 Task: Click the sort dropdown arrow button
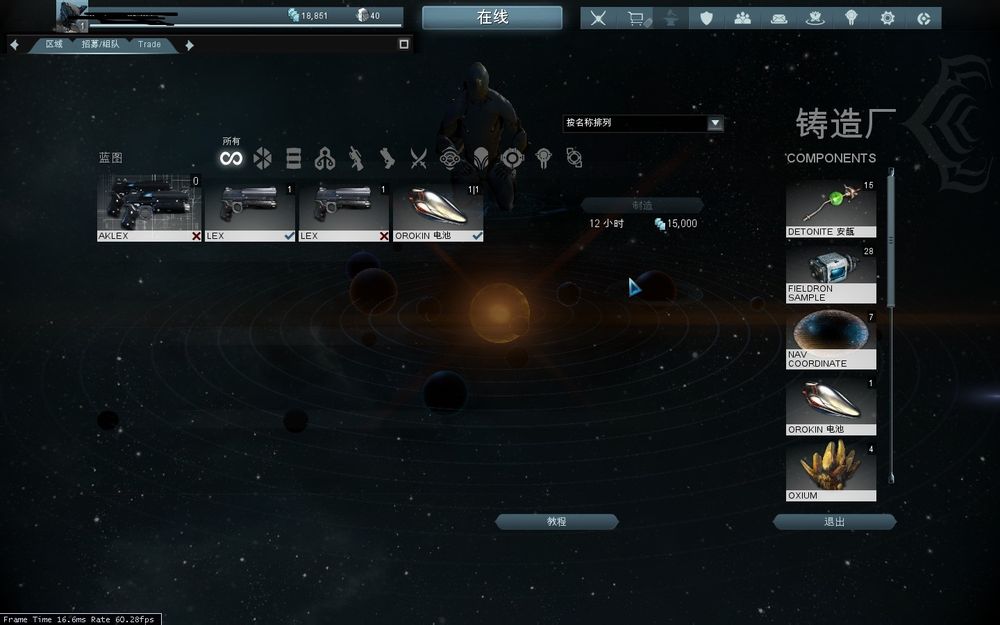pyautogui.click(x=715, y=123)
